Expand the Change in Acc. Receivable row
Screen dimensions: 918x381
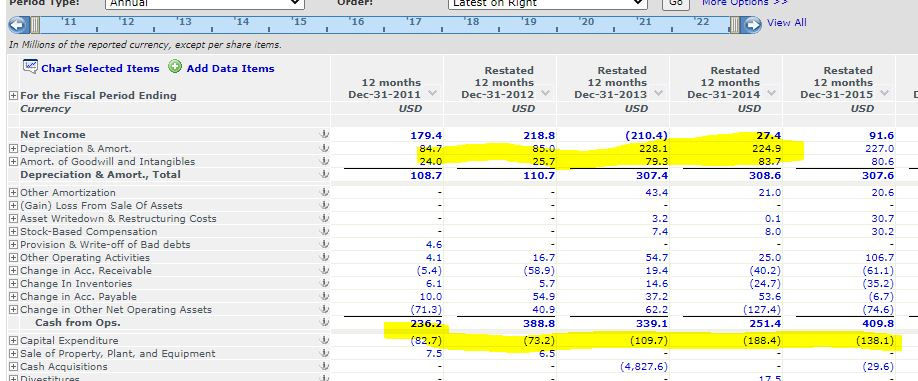[x=13, y=270]
